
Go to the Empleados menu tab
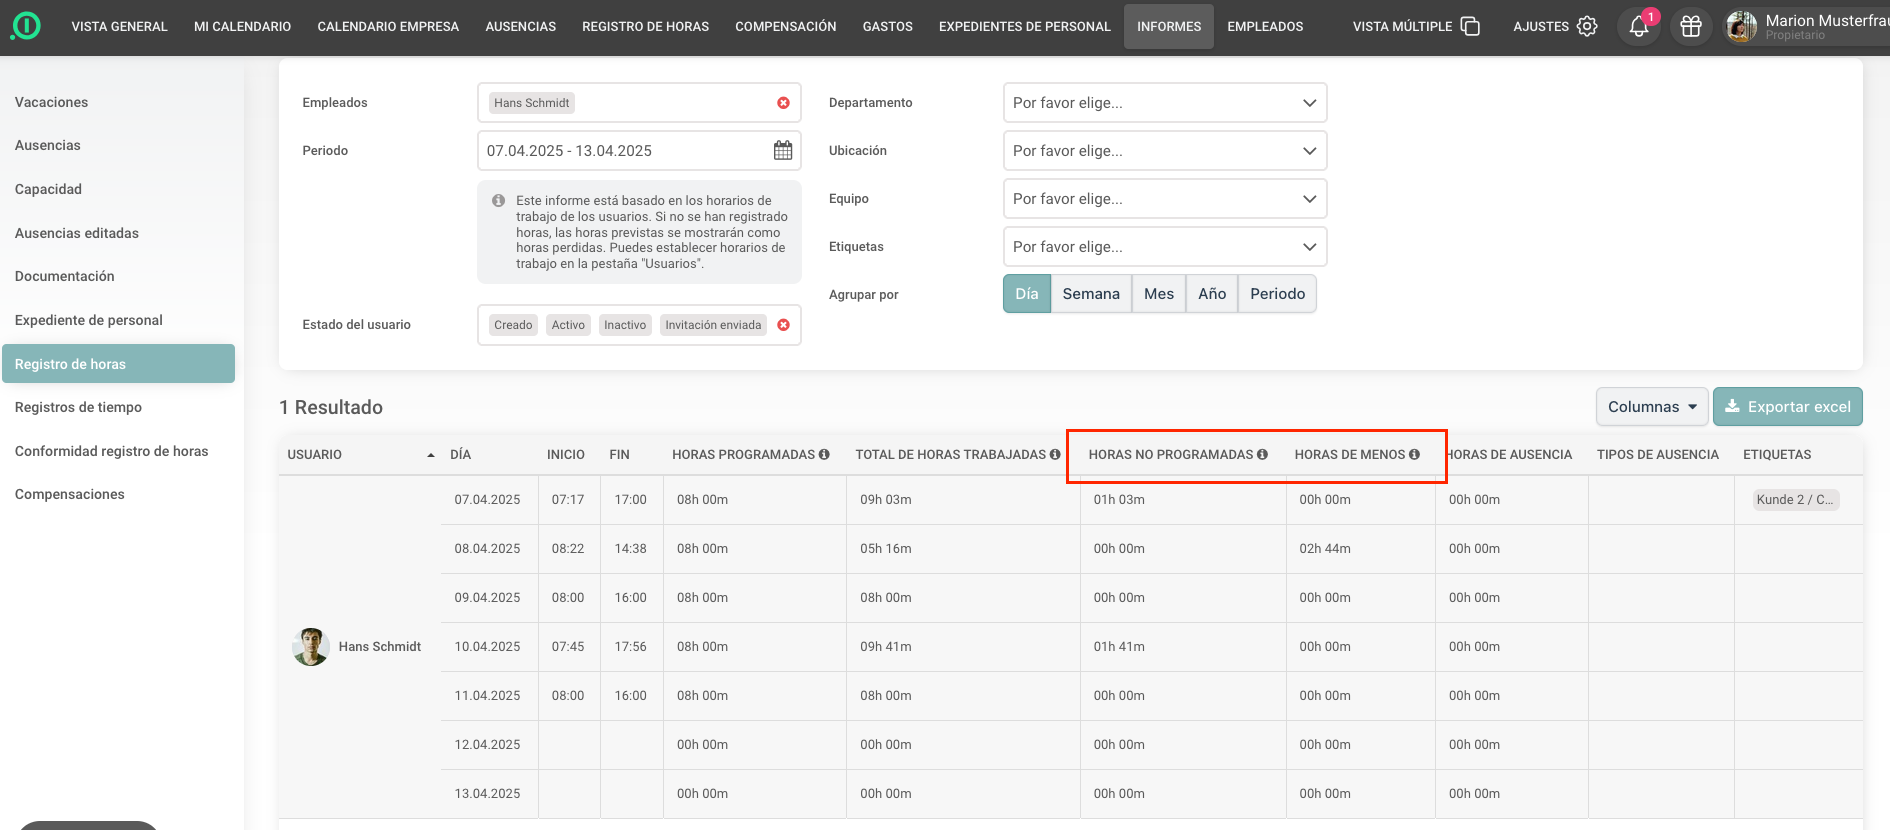[1264, 27]
